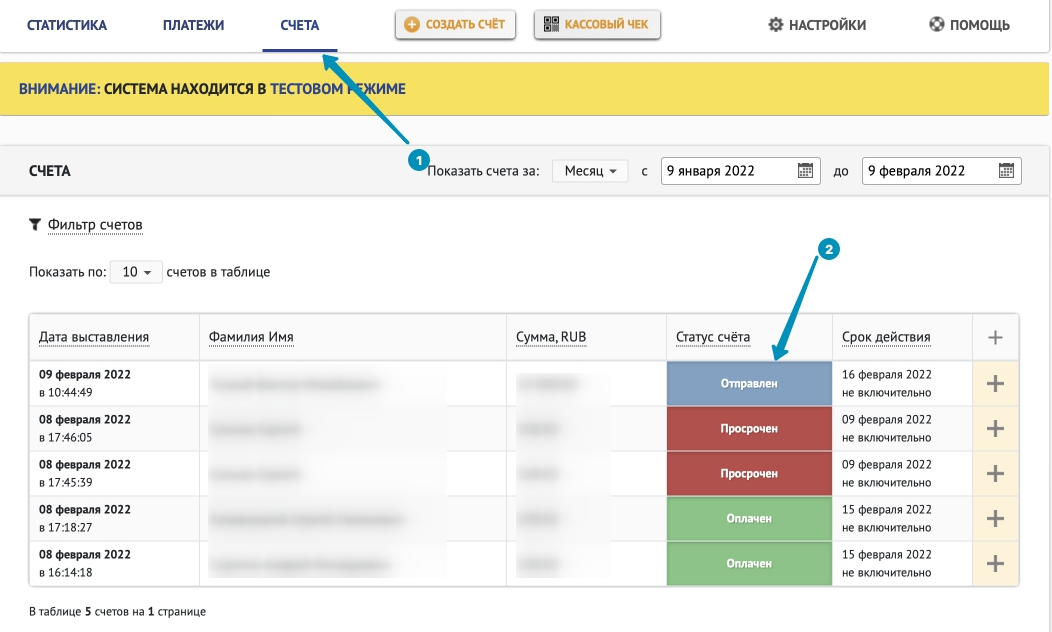
Task: Open rows-per-page dropdown showing 10
Action: 135,272
